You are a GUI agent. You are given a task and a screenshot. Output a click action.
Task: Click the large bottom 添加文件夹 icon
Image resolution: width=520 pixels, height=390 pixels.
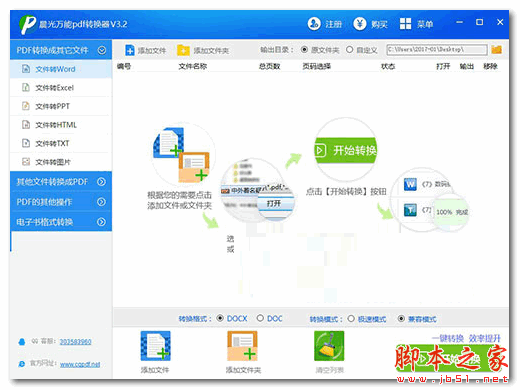coord(242,346)
